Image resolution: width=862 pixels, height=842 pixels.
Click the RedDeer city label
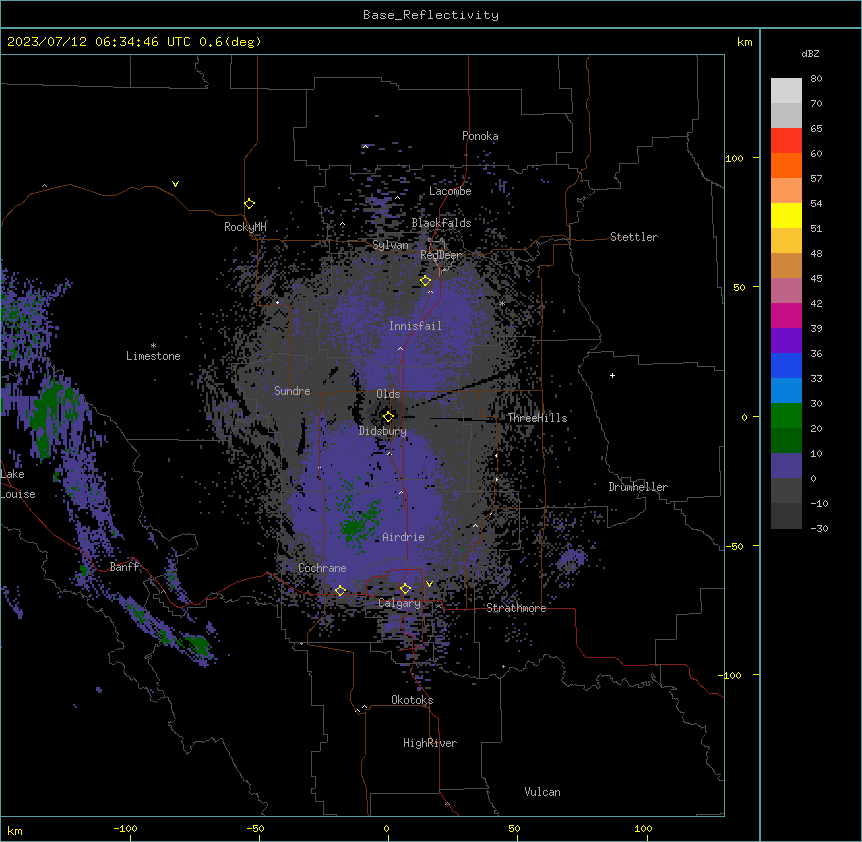(x=440, y=254)
